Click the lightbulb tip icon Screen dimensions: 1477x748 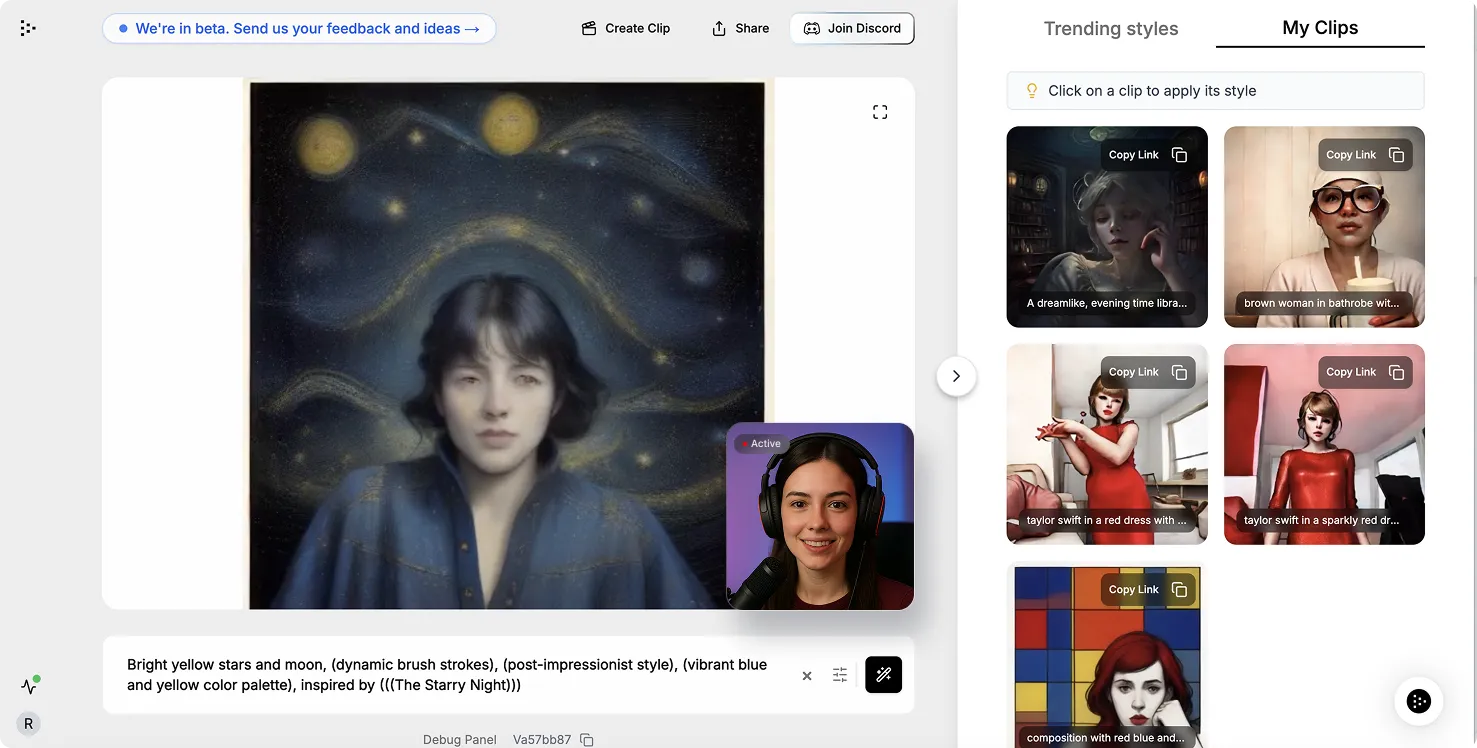(1033, 91)
